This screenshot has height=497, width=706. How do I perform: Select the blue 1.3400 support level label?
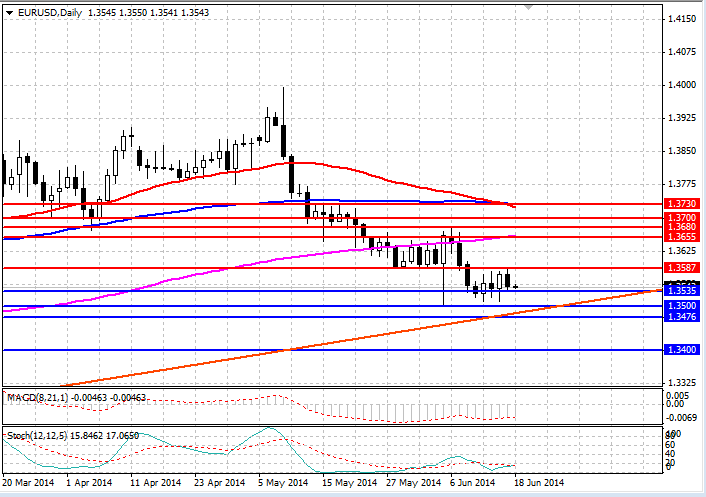[682, 350]
